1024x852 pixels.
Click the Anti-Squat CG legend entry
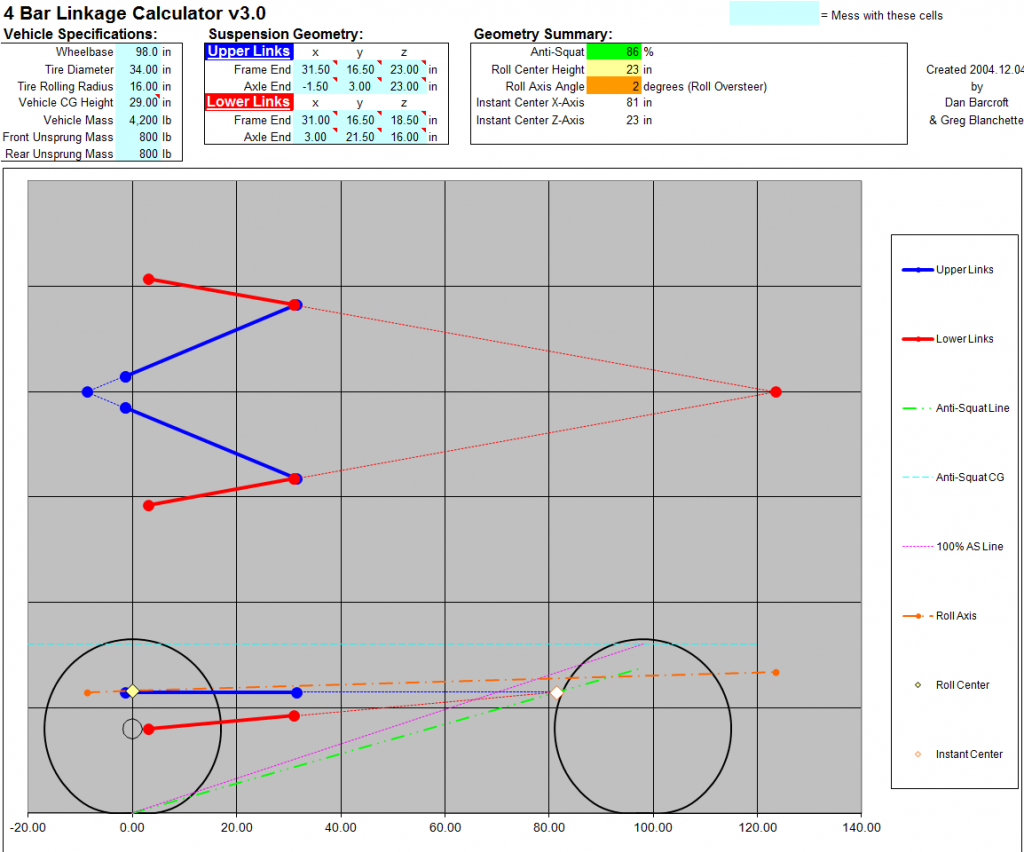point(953,477)
